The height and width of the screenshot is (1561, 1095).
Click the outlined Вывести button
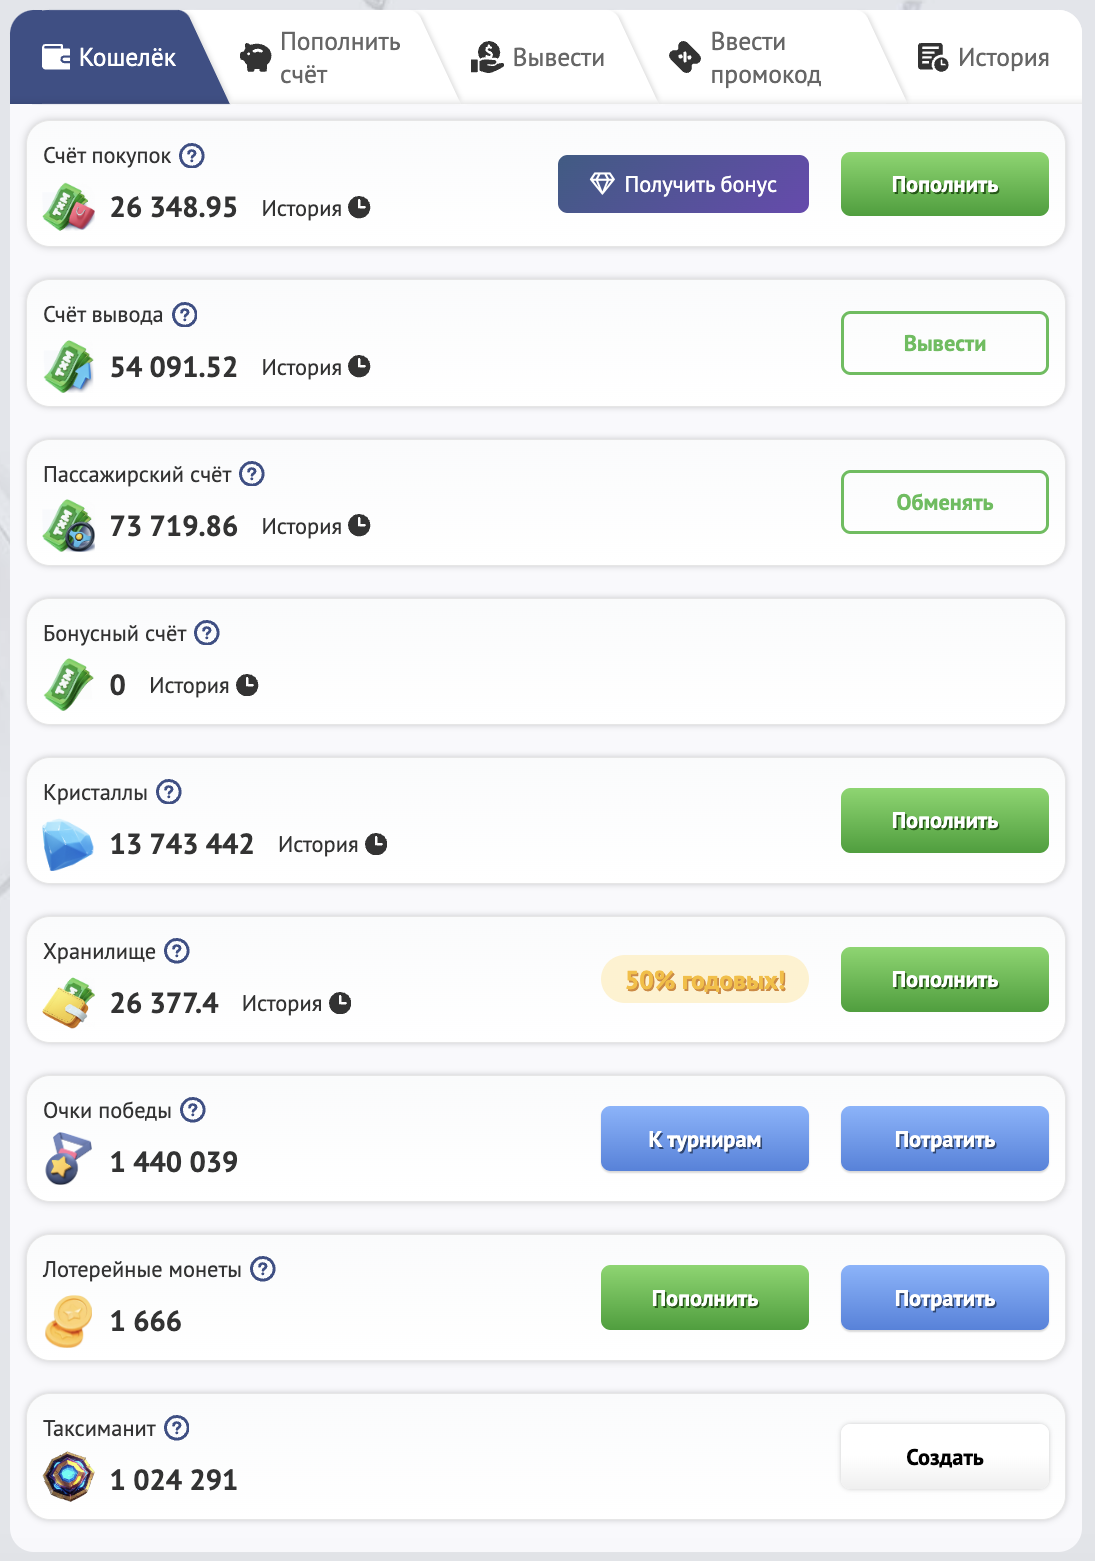click(944, 343)
